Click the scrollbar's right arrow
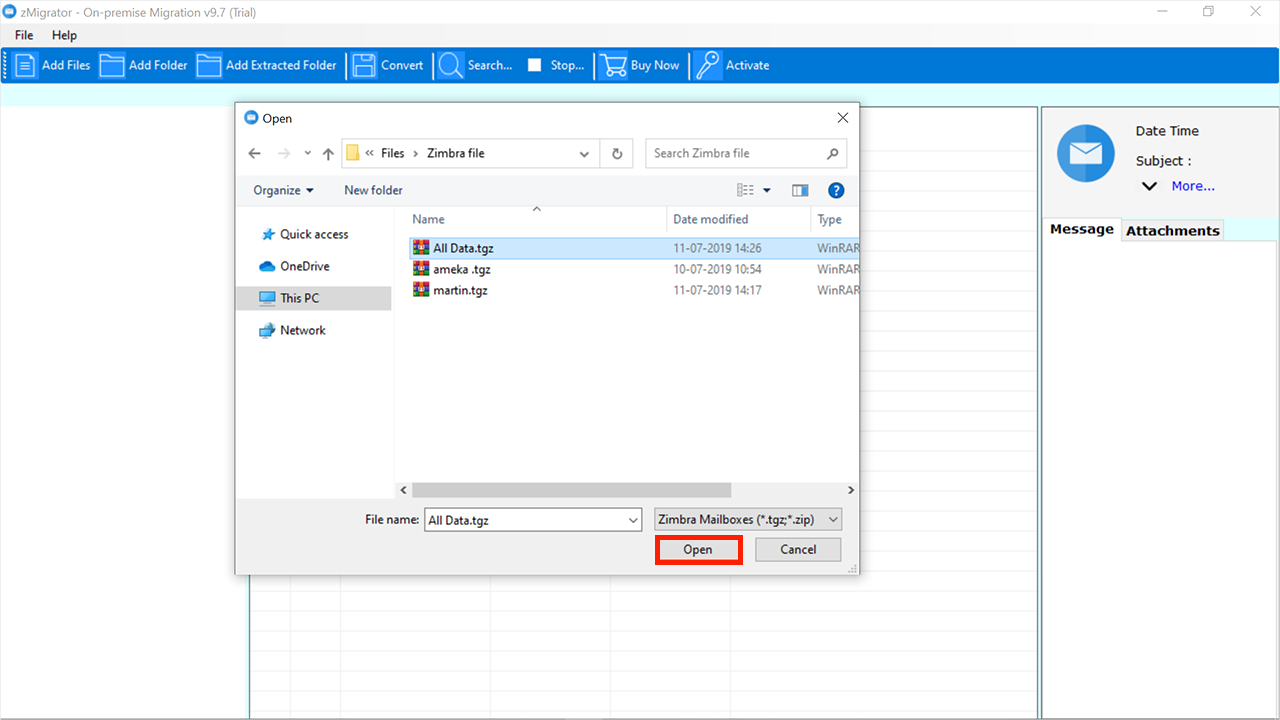 pos(851,490)
